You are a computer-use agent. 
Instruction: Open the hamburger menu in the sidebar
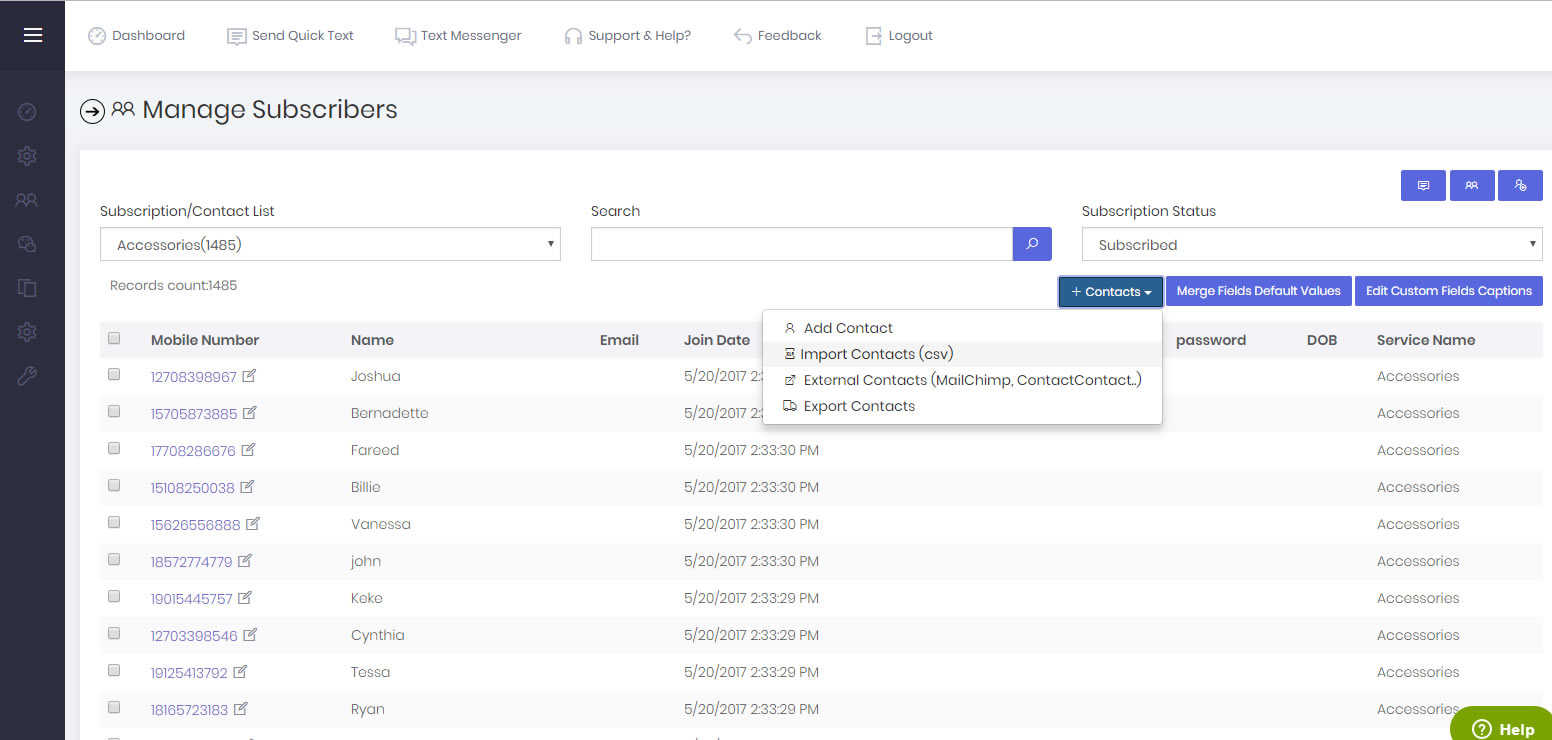point(32,35)
